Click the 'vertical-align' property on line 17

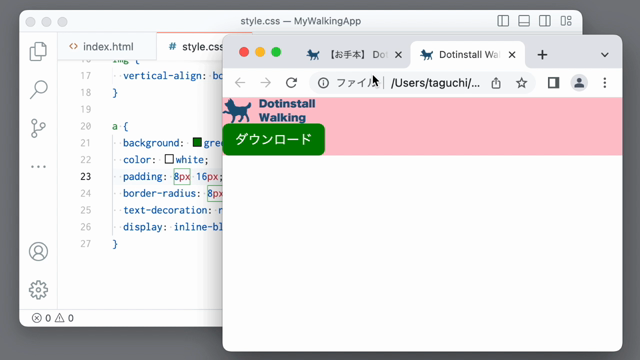(162, 76)
